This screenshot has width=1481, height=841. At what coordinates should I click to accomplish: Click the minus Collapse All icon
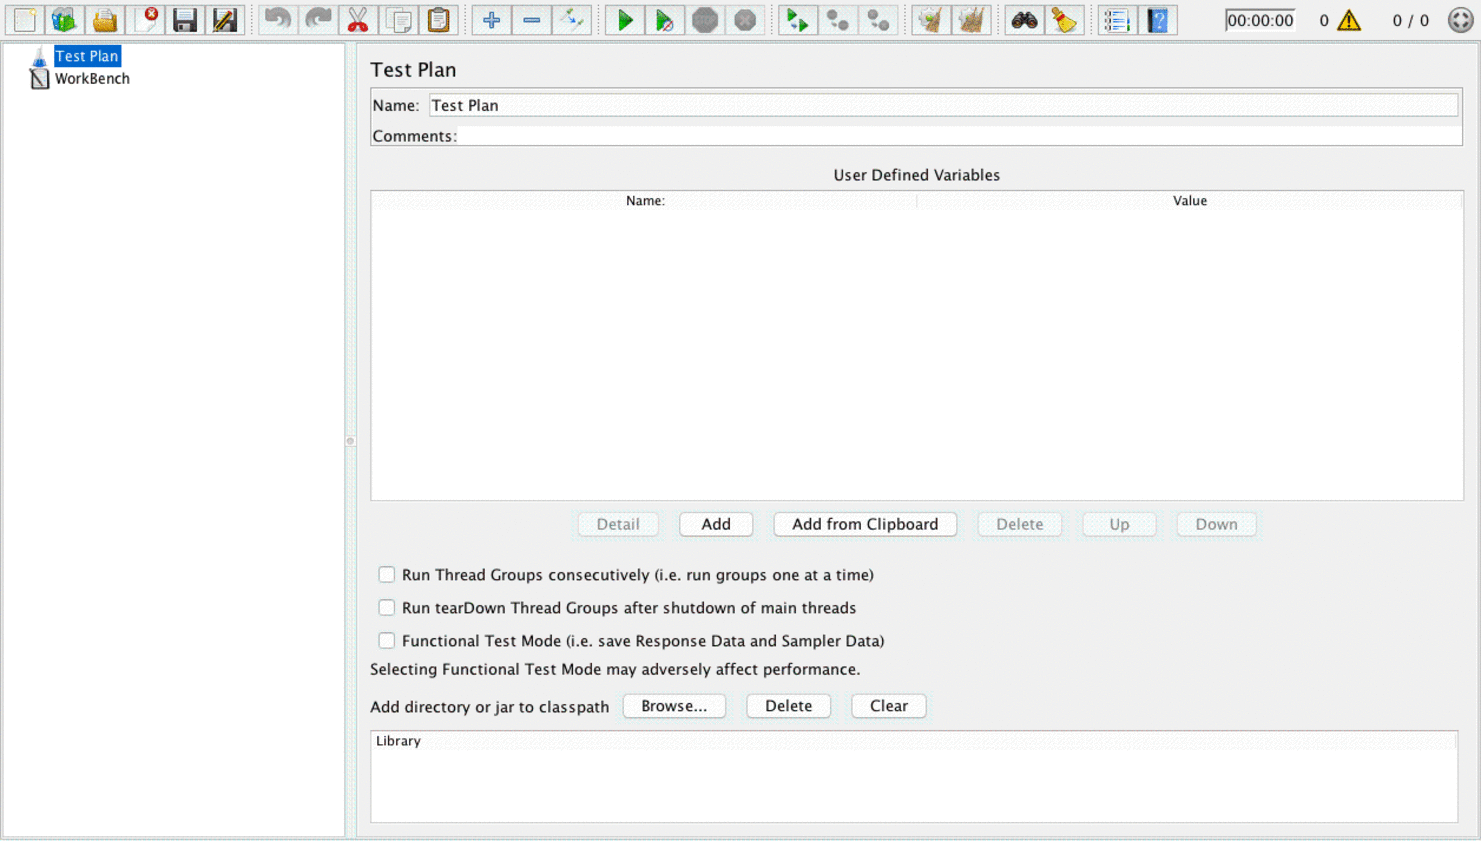point(532,20)
